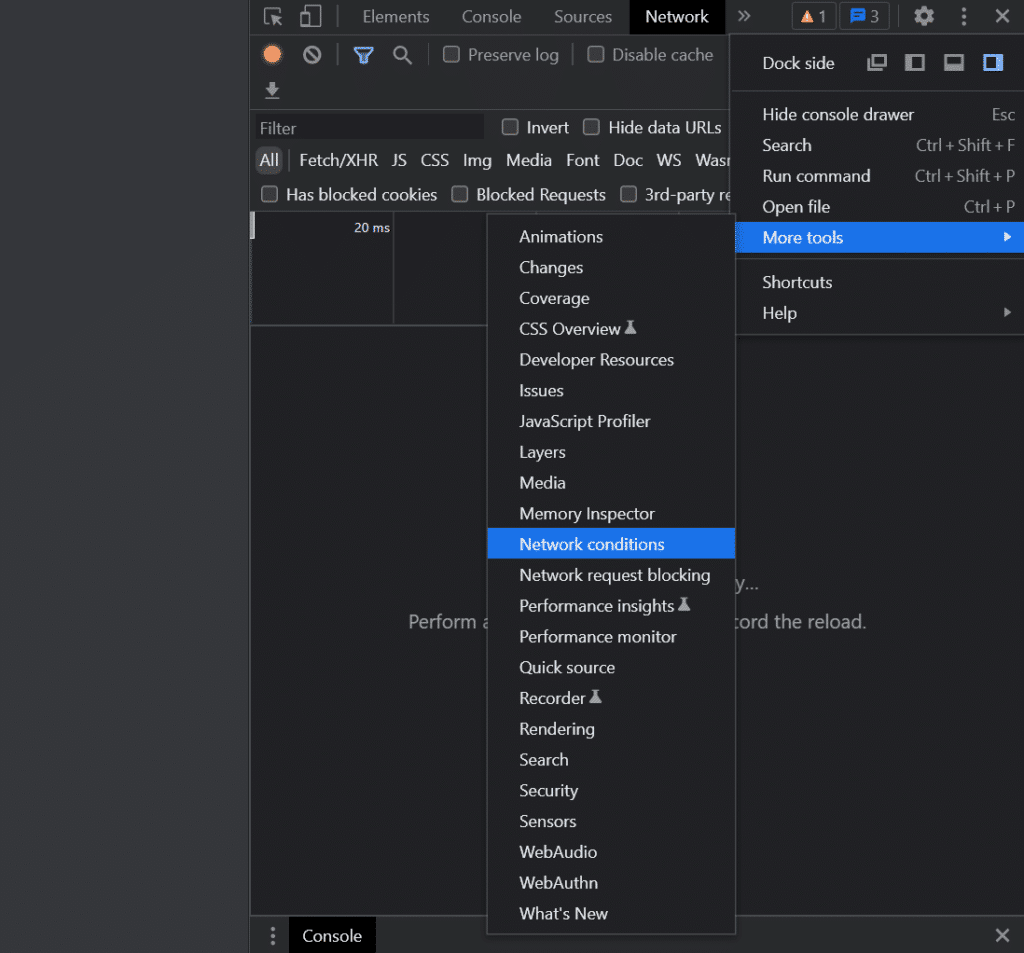Click the Shortcuts menu entry
Screen dimensions: 1024x953
pos(797,282)
